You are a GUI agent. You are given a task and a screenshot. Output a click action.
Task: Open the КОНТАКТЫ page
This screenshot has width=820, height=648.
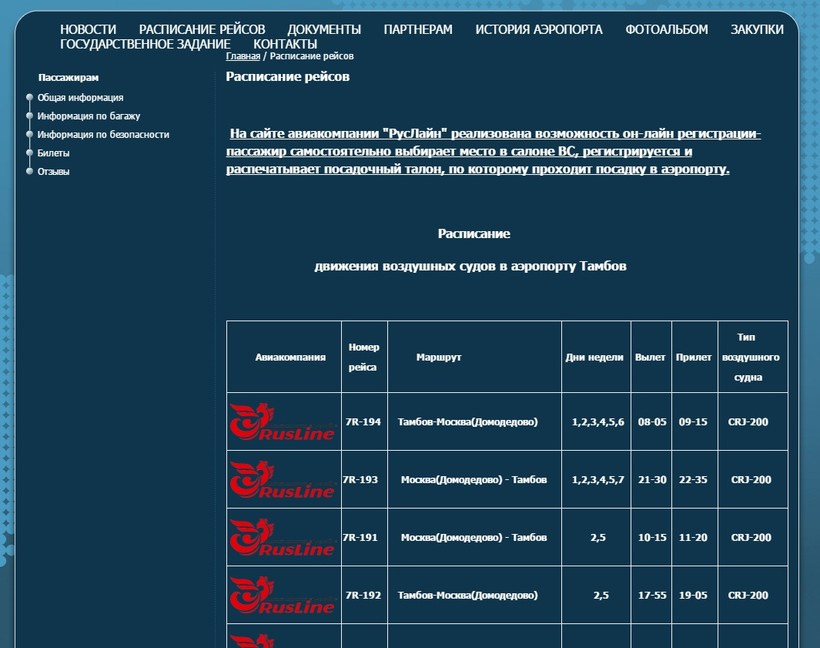pos(285,44)
